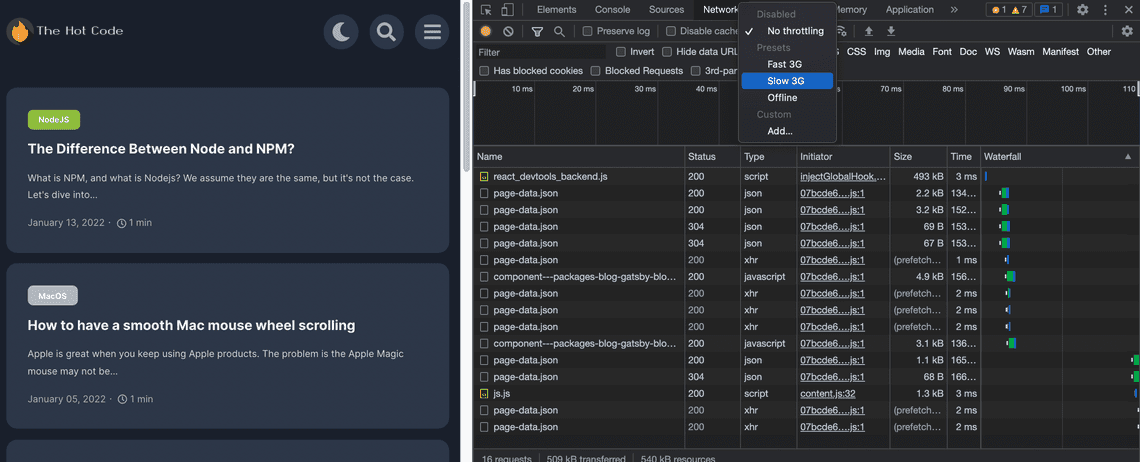This screenshot has height=462, width=1140.
Task: Check the 3rd-party requests checkbox
Action: click(x=696, y=71)
